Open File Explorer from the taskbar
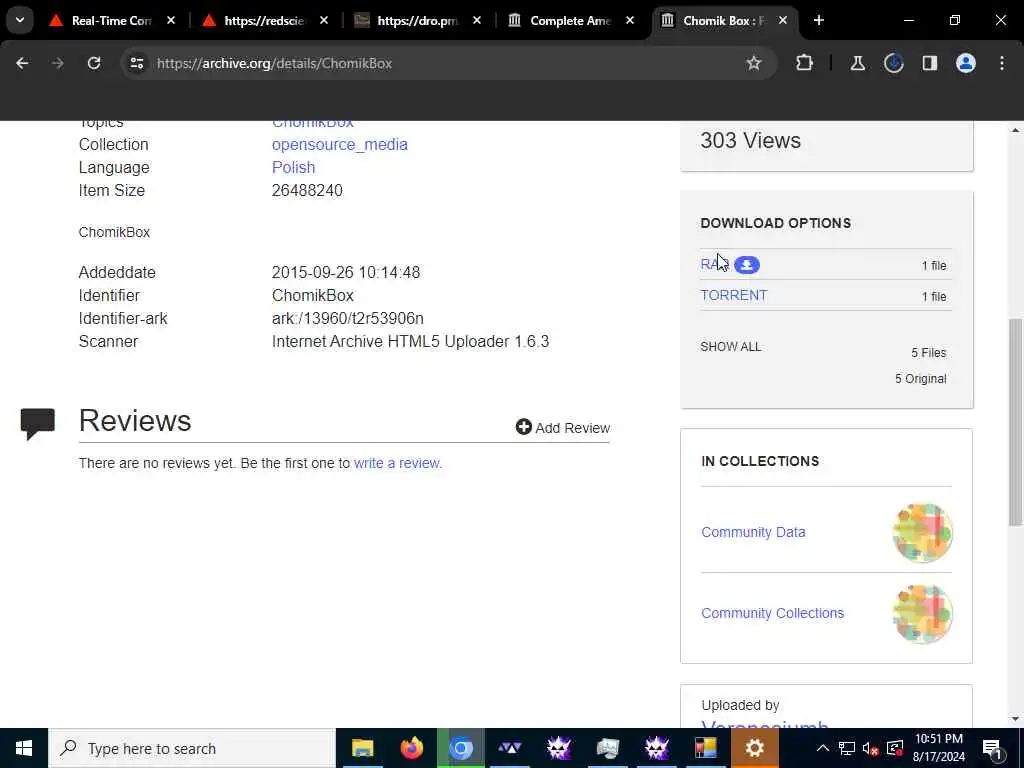1024x768 pixels. point(362,748)
